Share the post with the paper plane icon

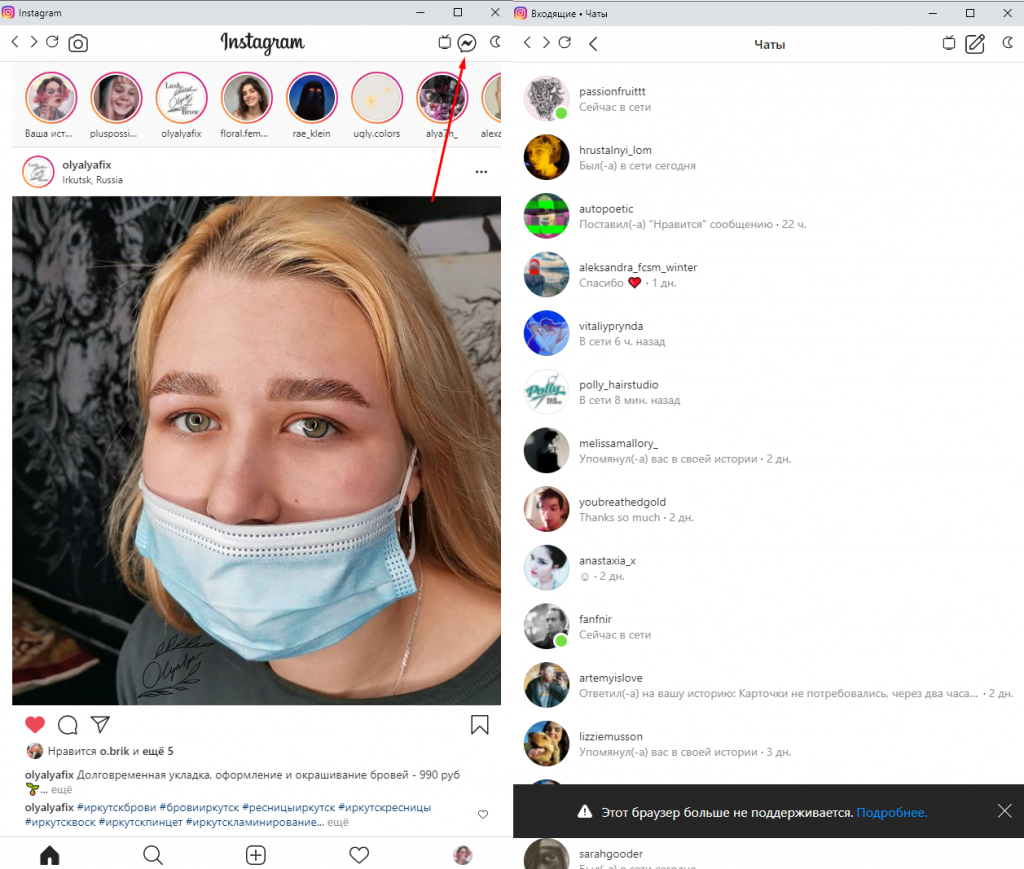[100, 724]
